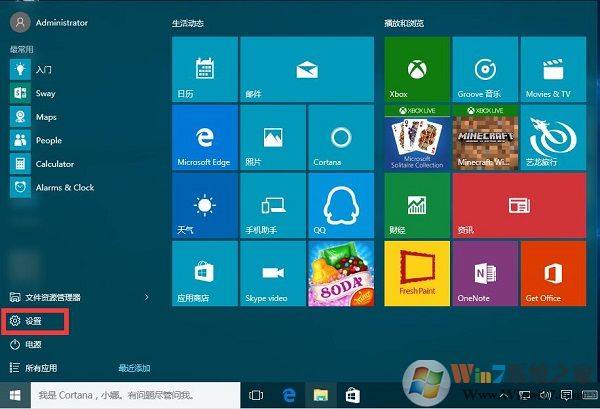Open Sway from the most used list
600x409 pixels.
point(33,93)
